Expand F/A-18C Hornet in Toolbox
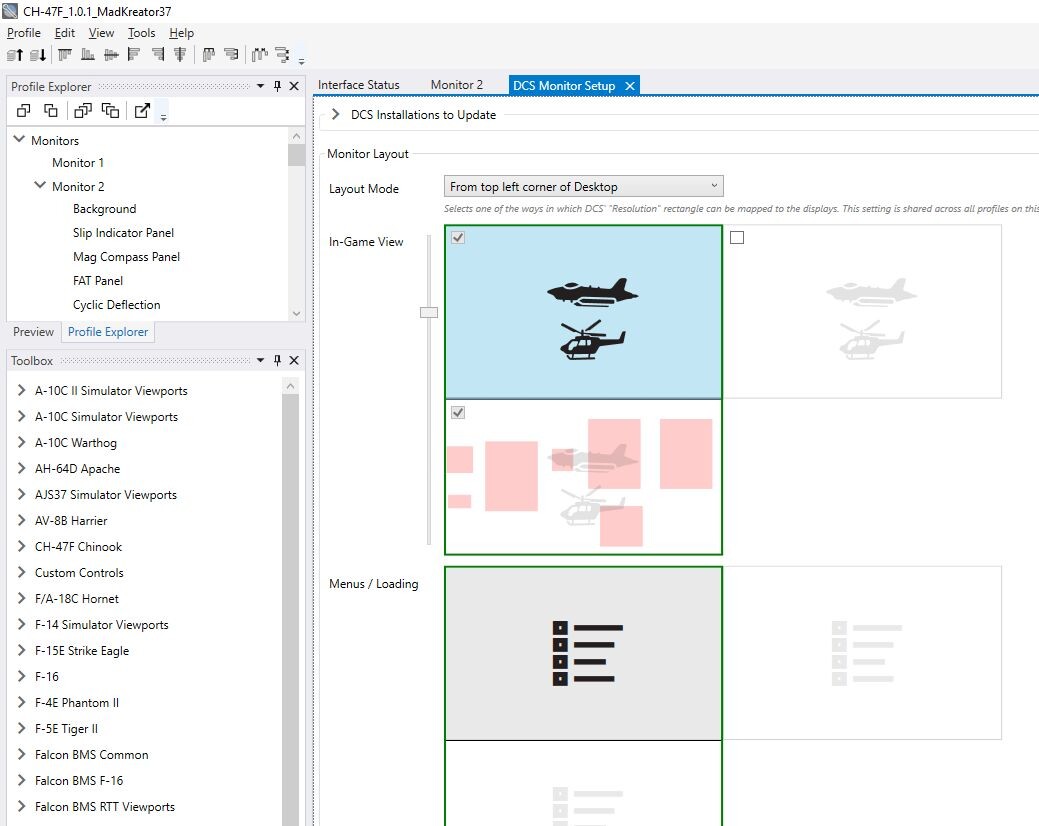This screenshot has height=826, width=1039. tap(21, 598)
